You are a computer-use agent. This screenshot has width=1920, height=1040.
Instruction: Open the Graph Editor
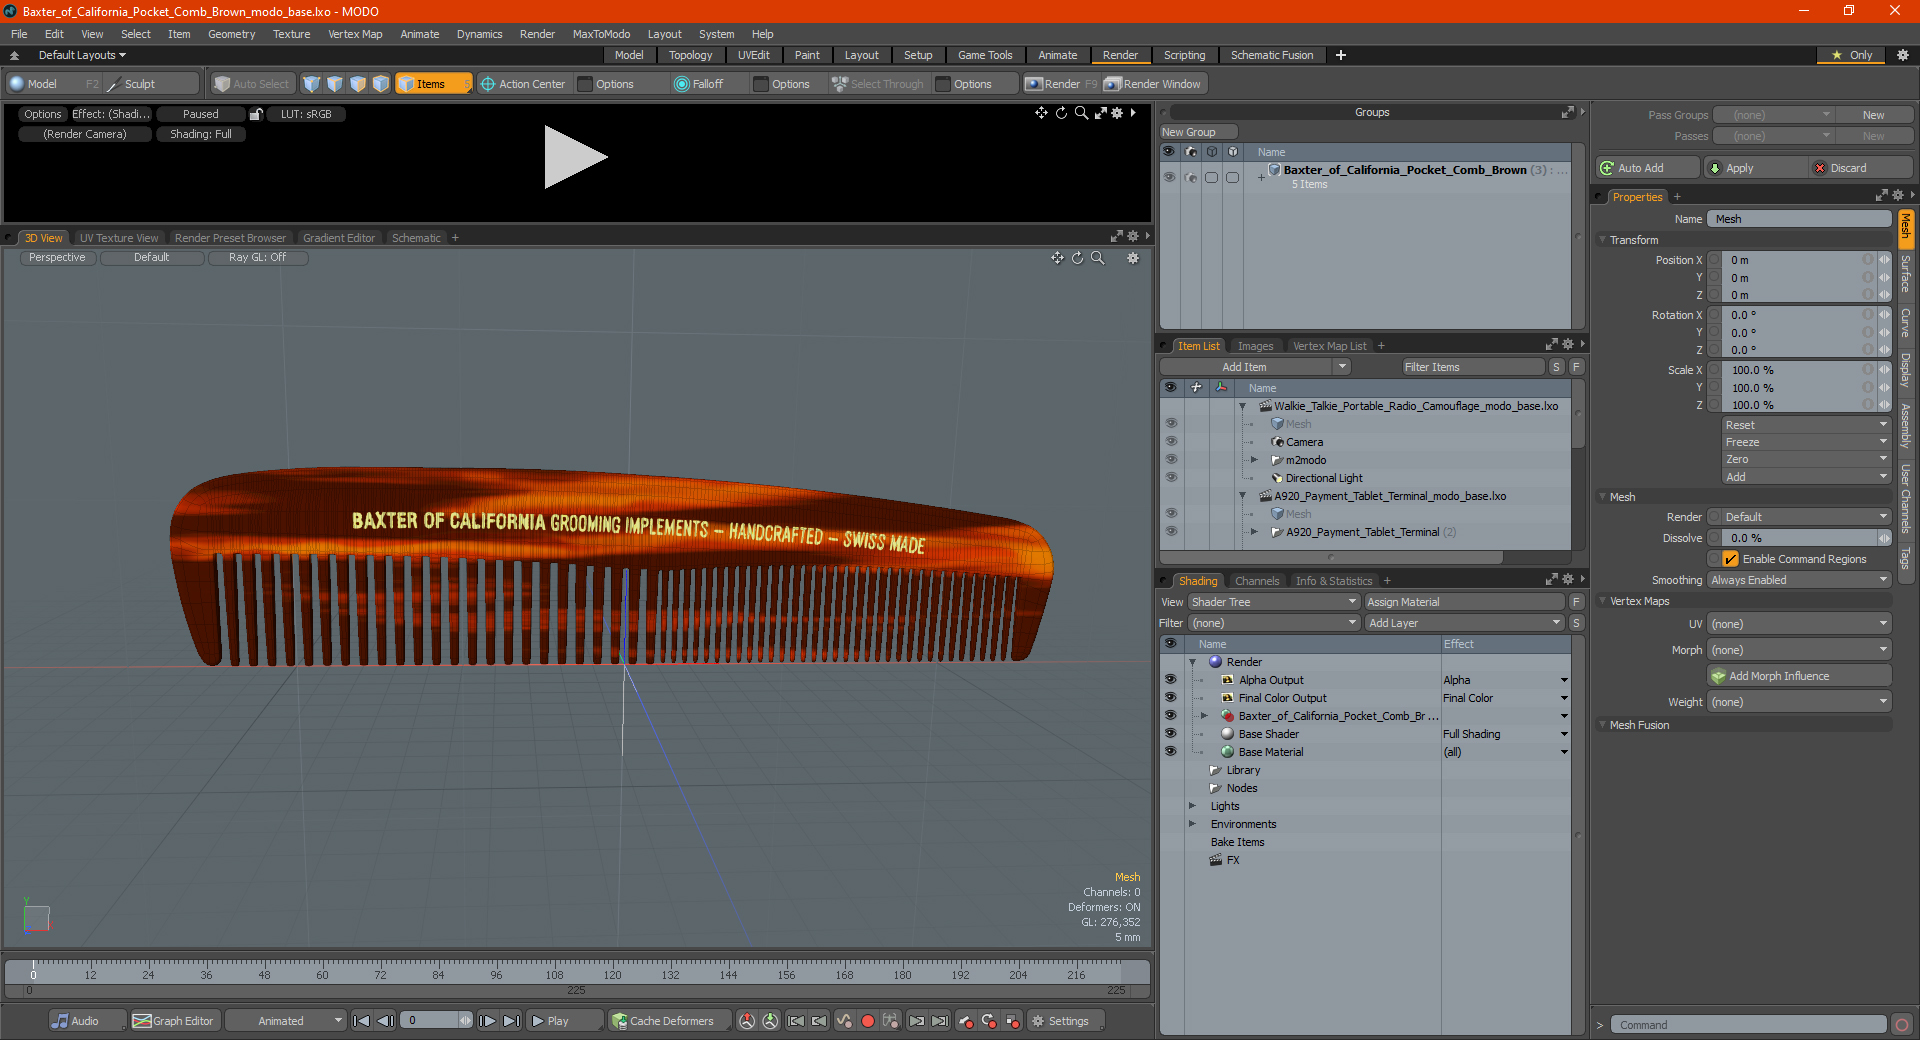(173, 1021)
